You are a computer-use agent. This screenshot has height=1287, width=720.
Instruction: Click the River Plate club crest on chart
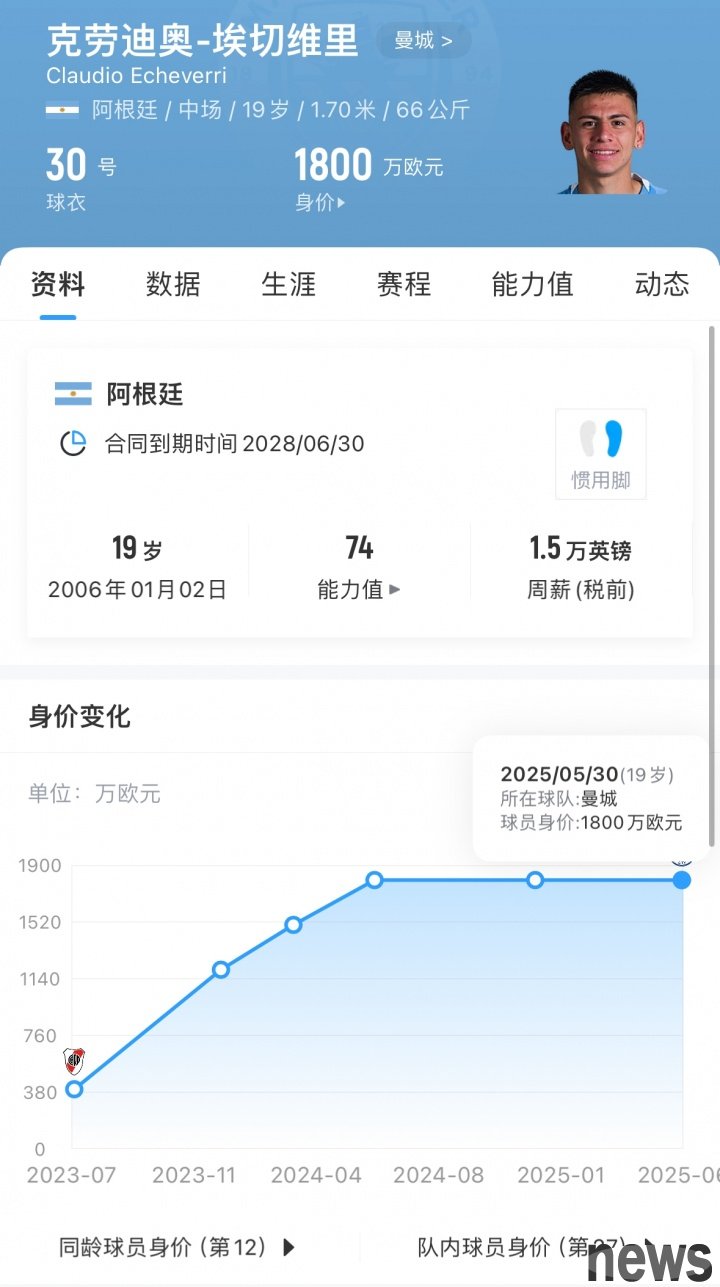[74, 1061]
